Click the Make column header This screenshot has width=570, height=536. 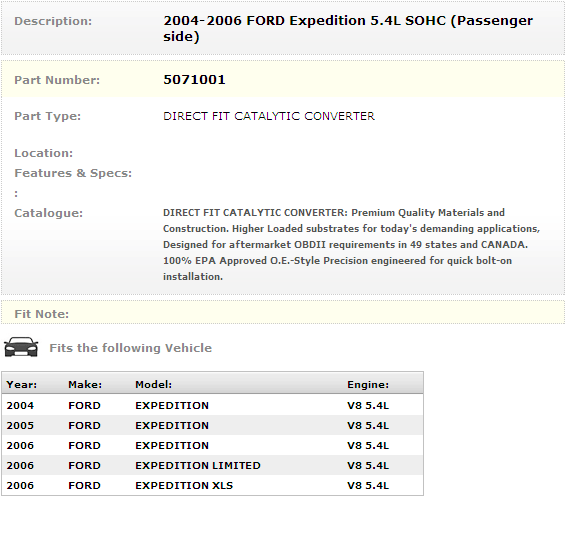click(85, 384)
